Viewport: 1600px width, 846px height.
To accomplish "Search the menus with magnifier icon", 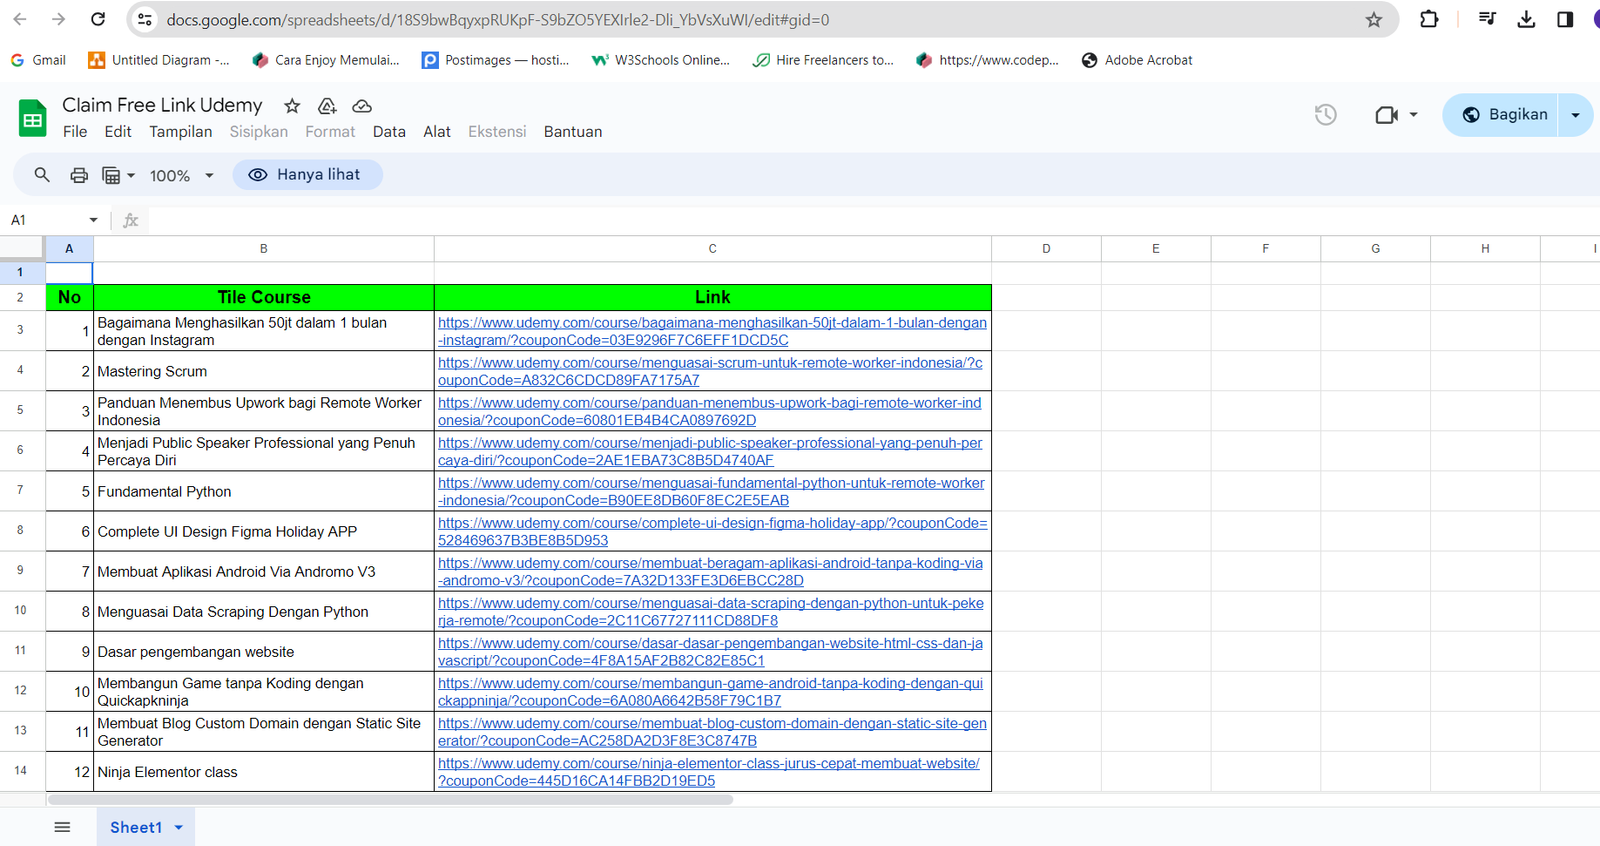I will [42, 175].
